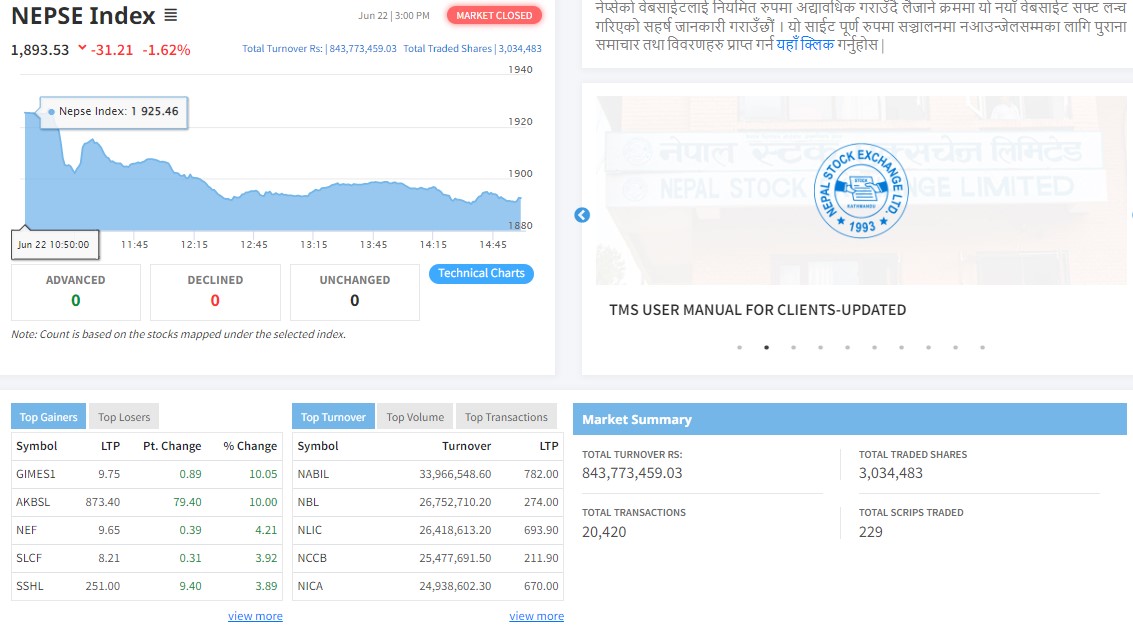This screenshot has width=1133, height=629.
Task: Click the AKBSL symbol in Top Gainers
Action: click(x=33, y=502)
